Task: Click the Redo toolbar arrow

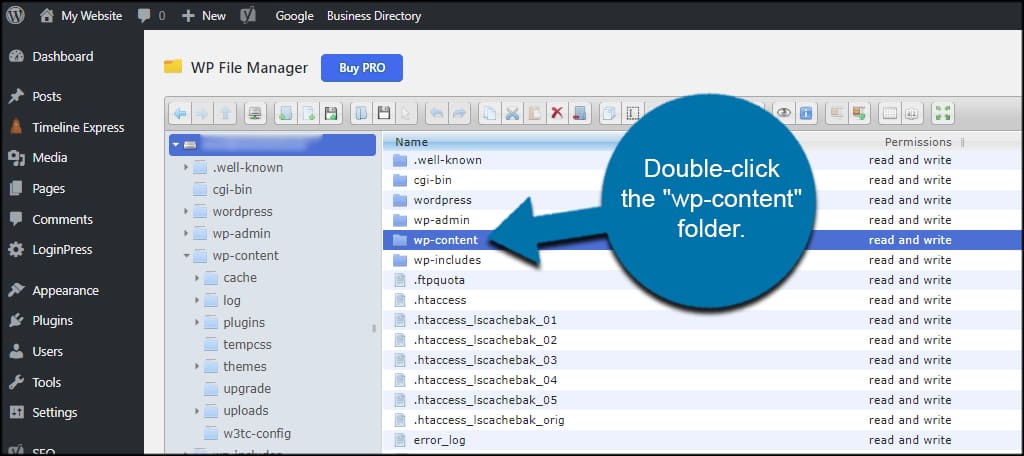Action: pyautogui.click(x=459, y=113)
